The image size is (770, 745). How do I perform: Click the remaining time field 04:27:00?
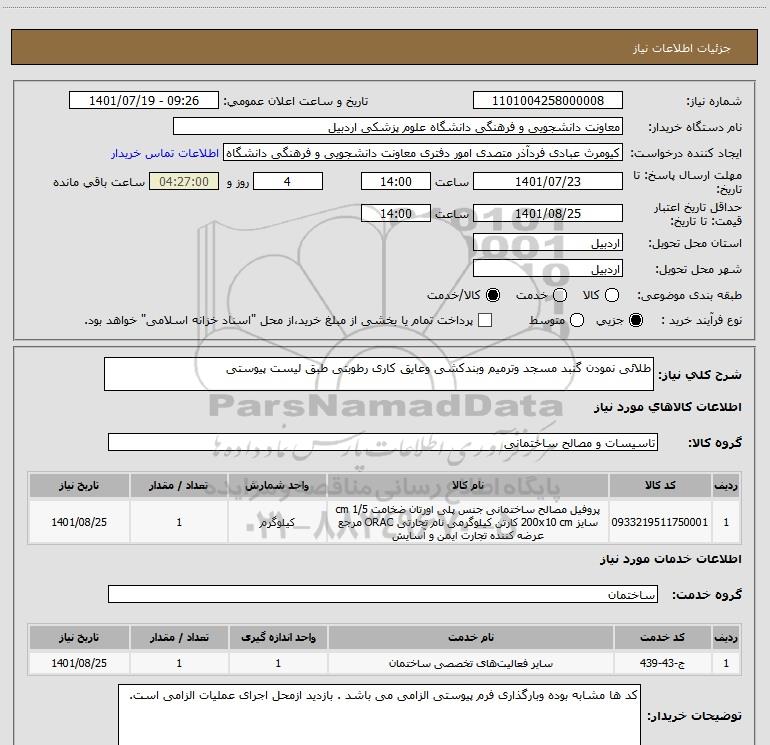click(184, 181)
